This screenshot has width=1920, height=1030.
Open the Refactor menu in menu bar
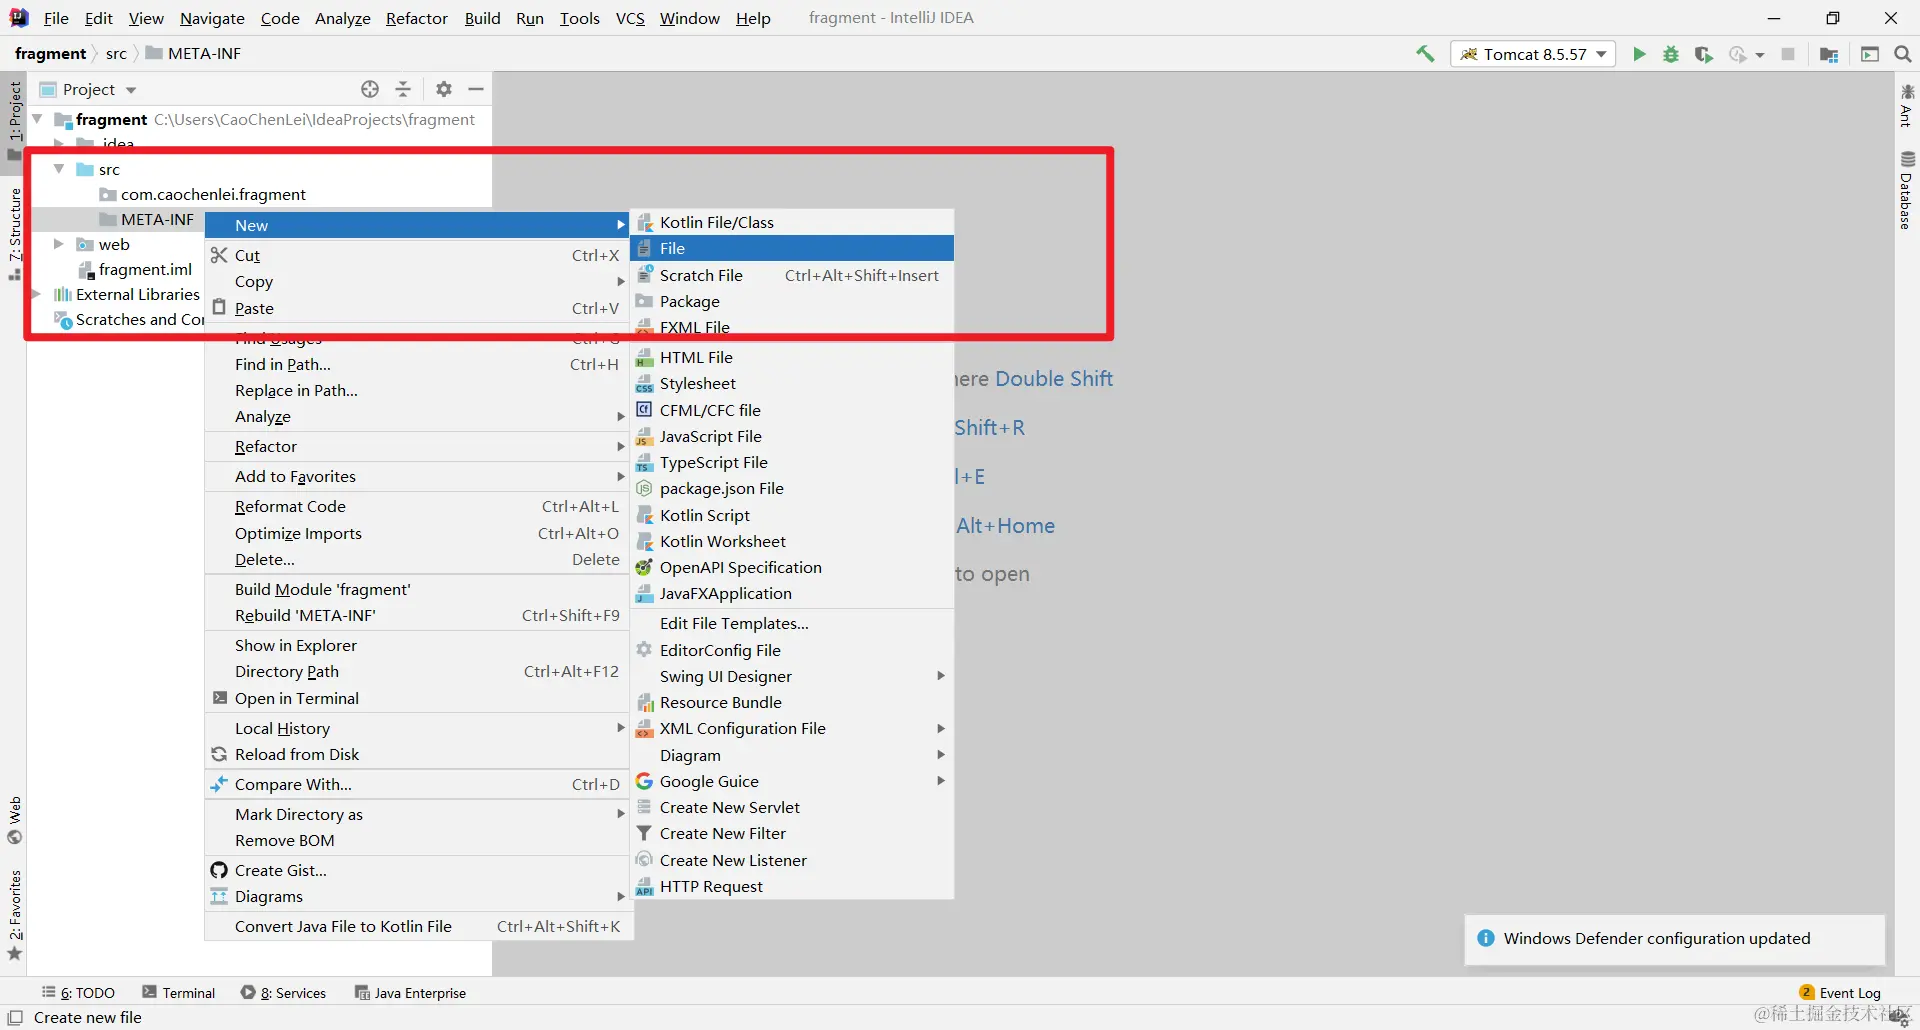tap(416, 18)
